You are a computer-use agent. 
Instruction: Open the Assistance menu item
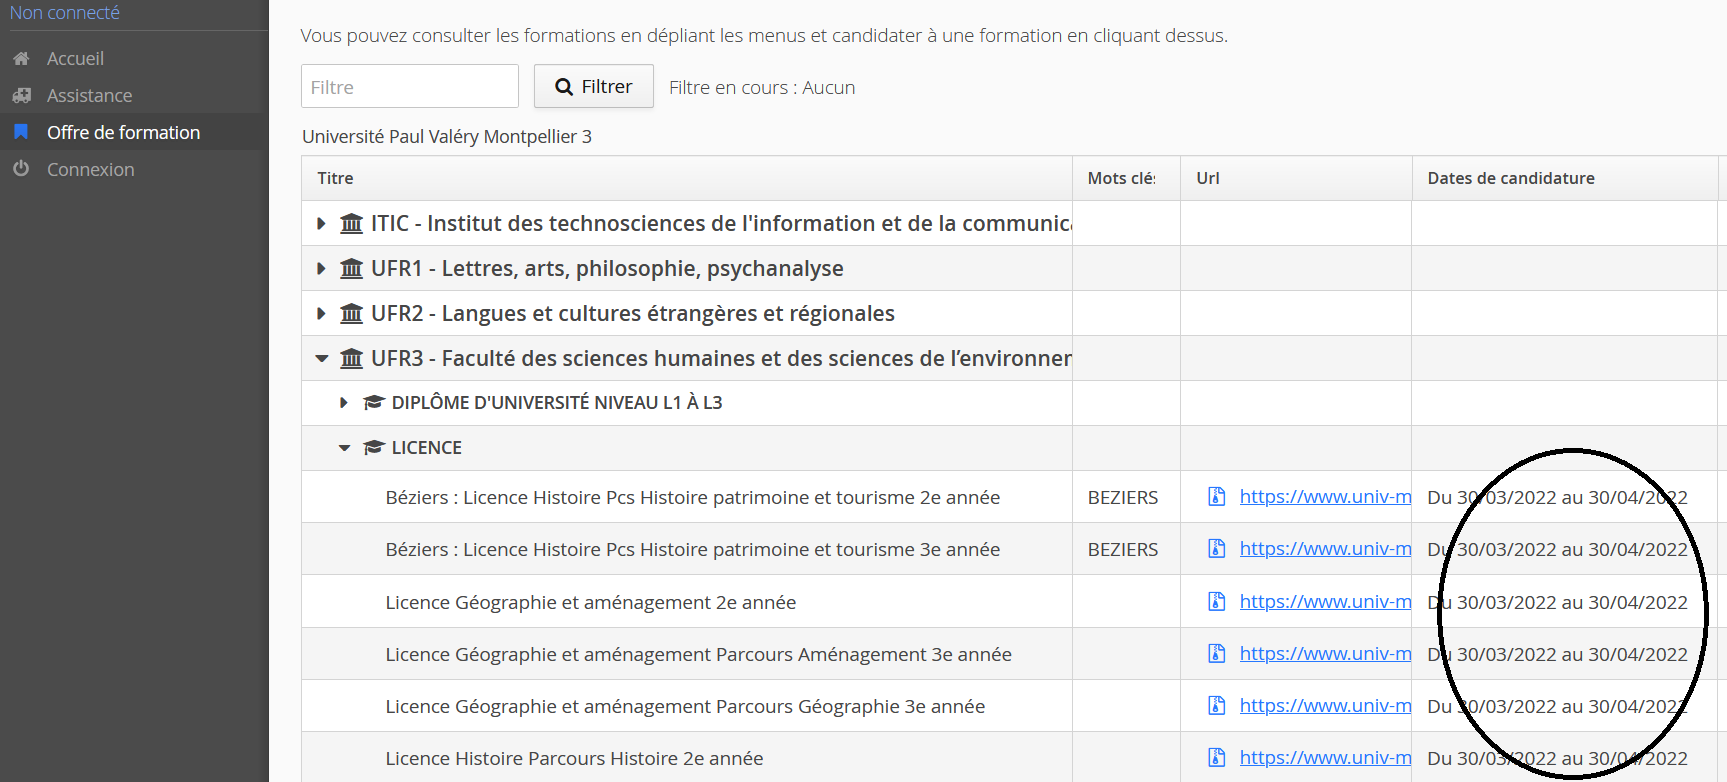(89, 96)
